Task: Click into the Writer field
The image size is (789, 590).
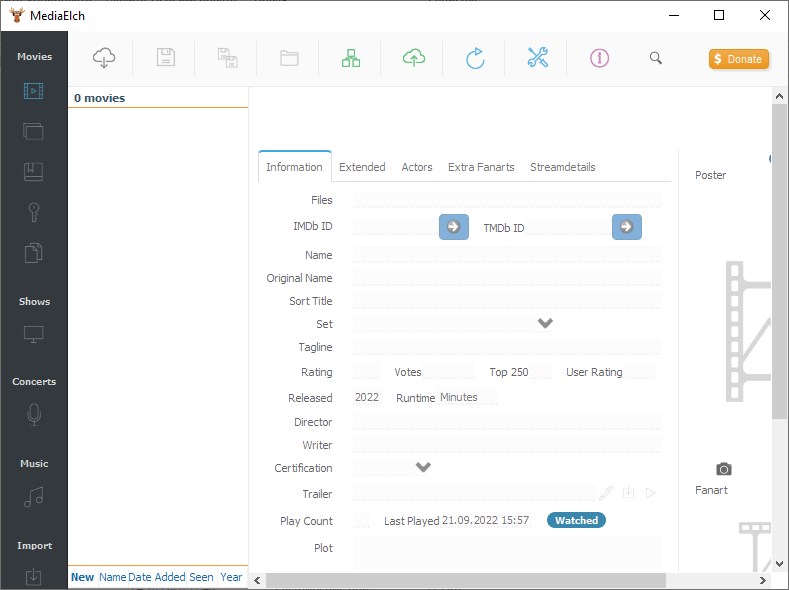Action: pos(507,445)
